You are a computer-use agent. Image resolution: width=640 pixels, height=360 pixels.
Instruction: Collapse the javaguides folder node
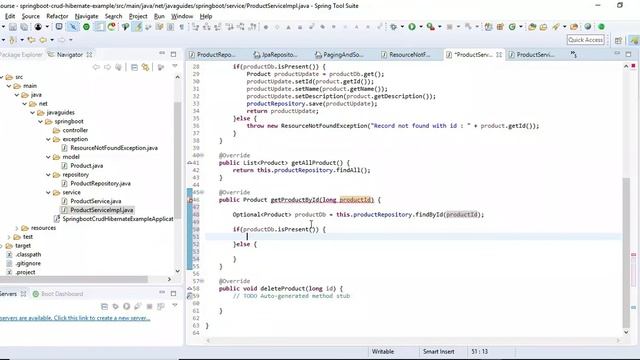pos(32,113)
